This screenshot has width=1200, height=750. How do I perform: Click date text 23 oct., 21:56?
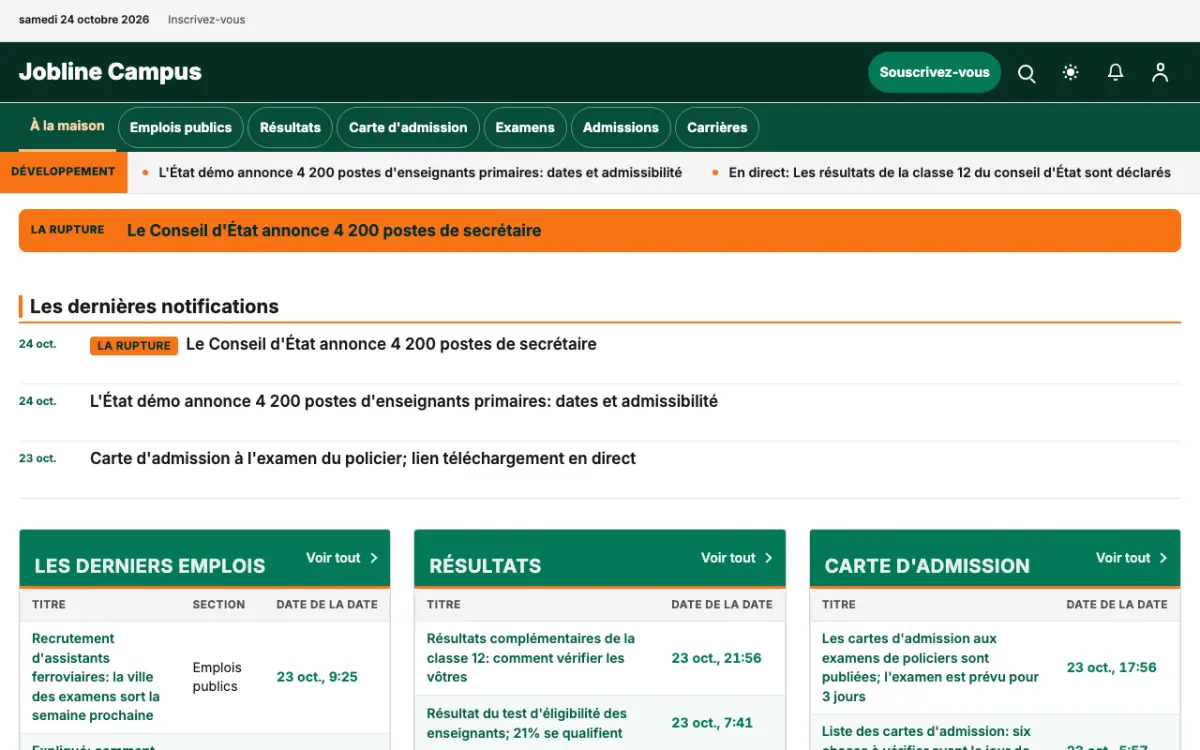tap(716, 658)
